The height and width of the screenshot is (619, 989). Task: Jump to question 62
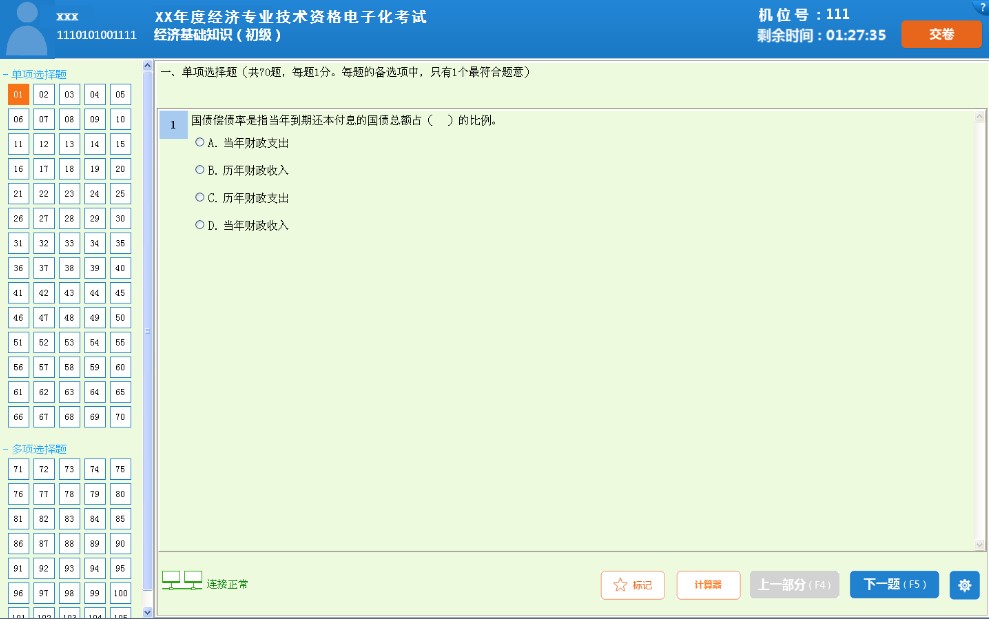coord(44,392)
